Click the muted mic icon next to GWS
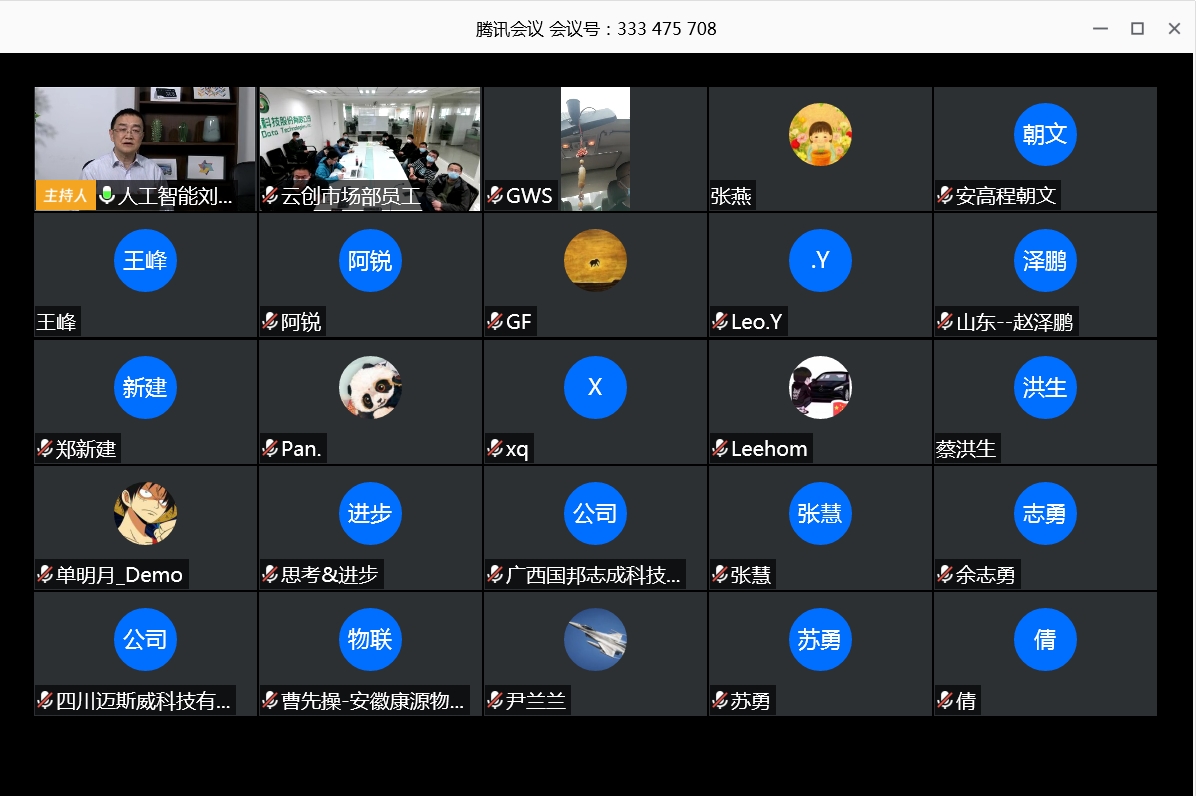This screenshot has width=1196, height=796. (x=494, y=196)
